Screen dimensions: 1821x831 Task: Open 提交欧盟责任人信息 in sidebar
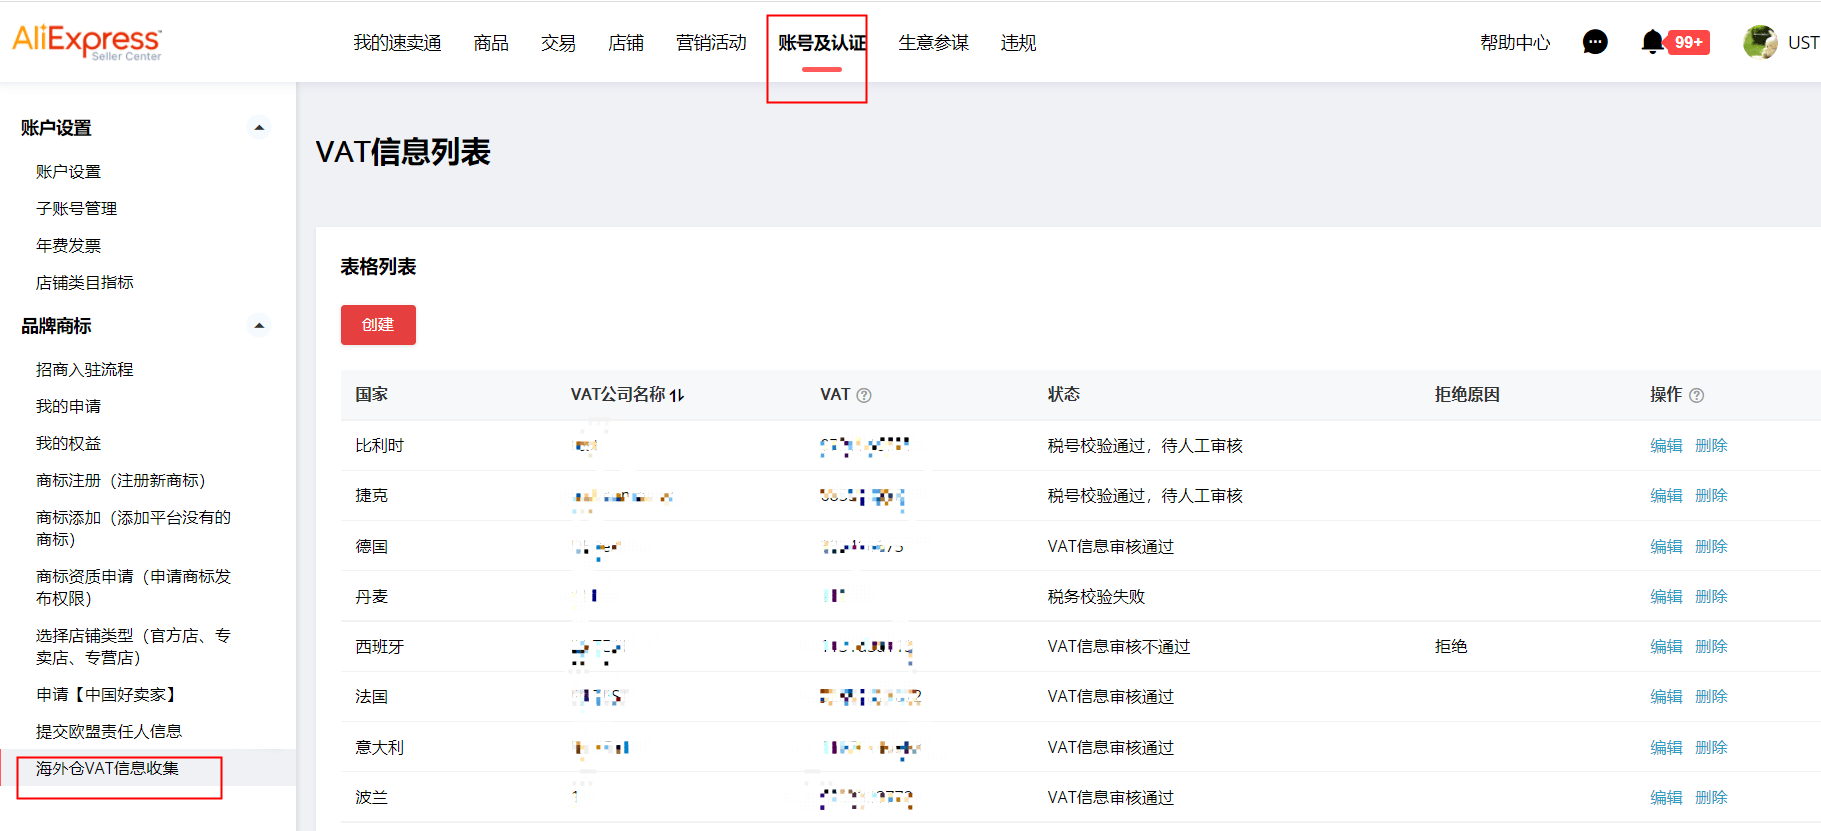click(x=109, y=731)
